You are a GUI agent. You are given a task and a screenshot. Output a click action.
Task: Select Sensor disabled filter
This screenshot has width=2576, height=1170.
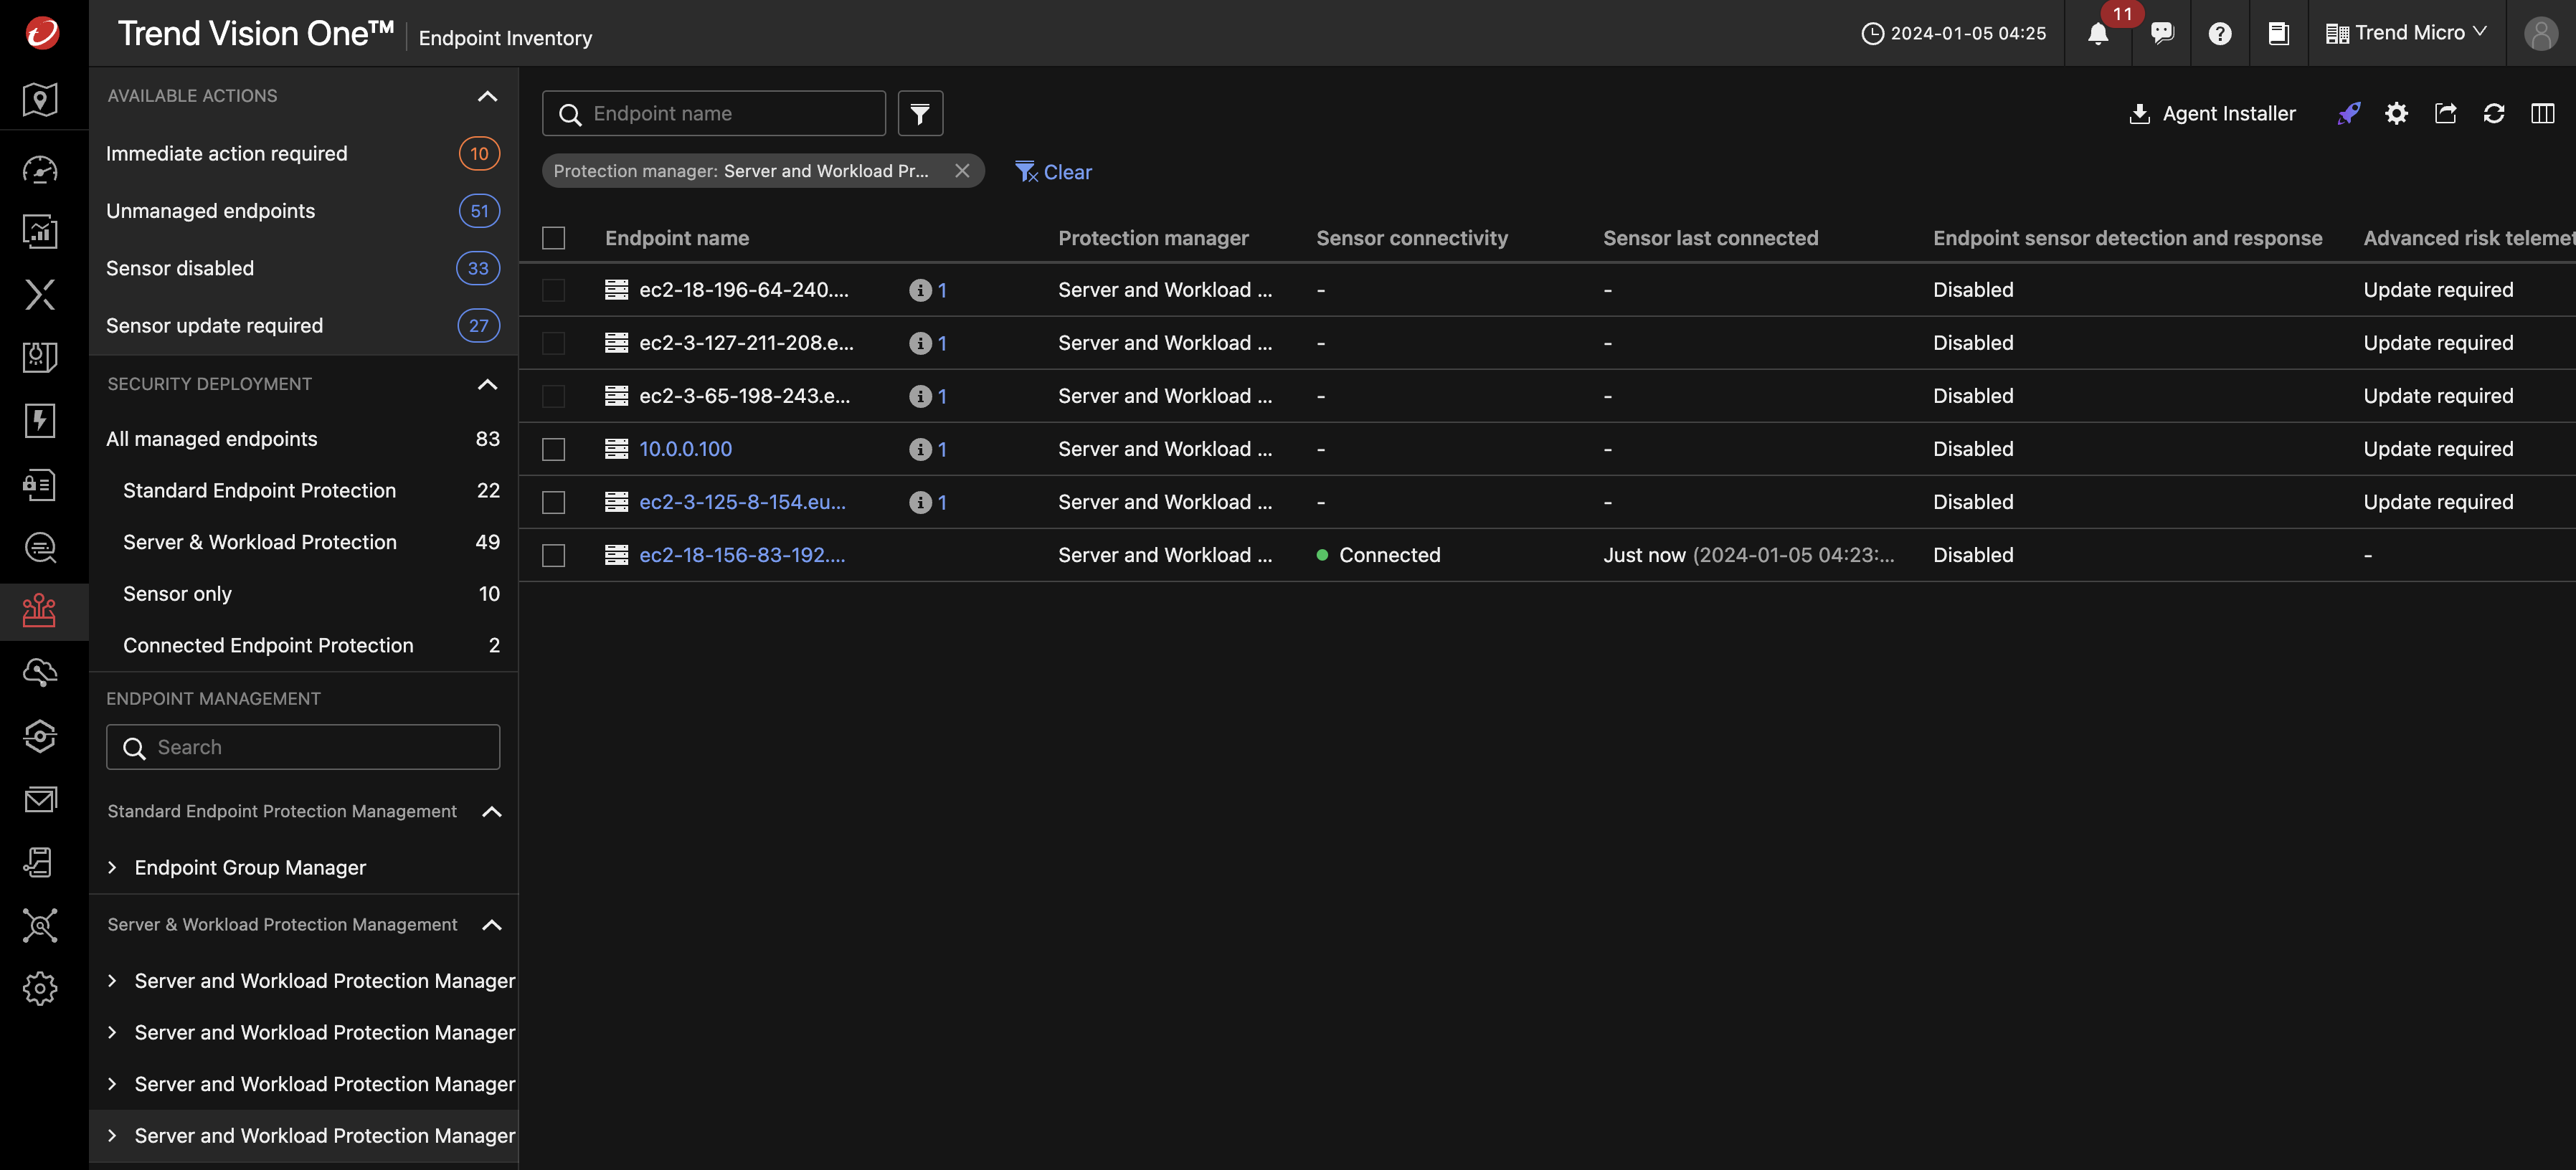pyautogui.click(x=303, y=268)
